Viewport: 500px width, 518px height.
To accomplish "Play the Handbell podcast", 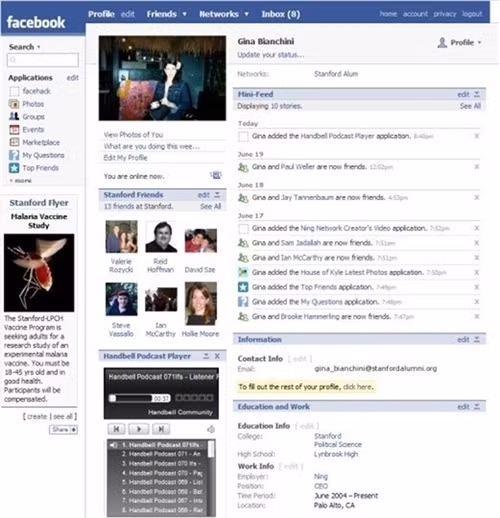I will tap(139, 429).
